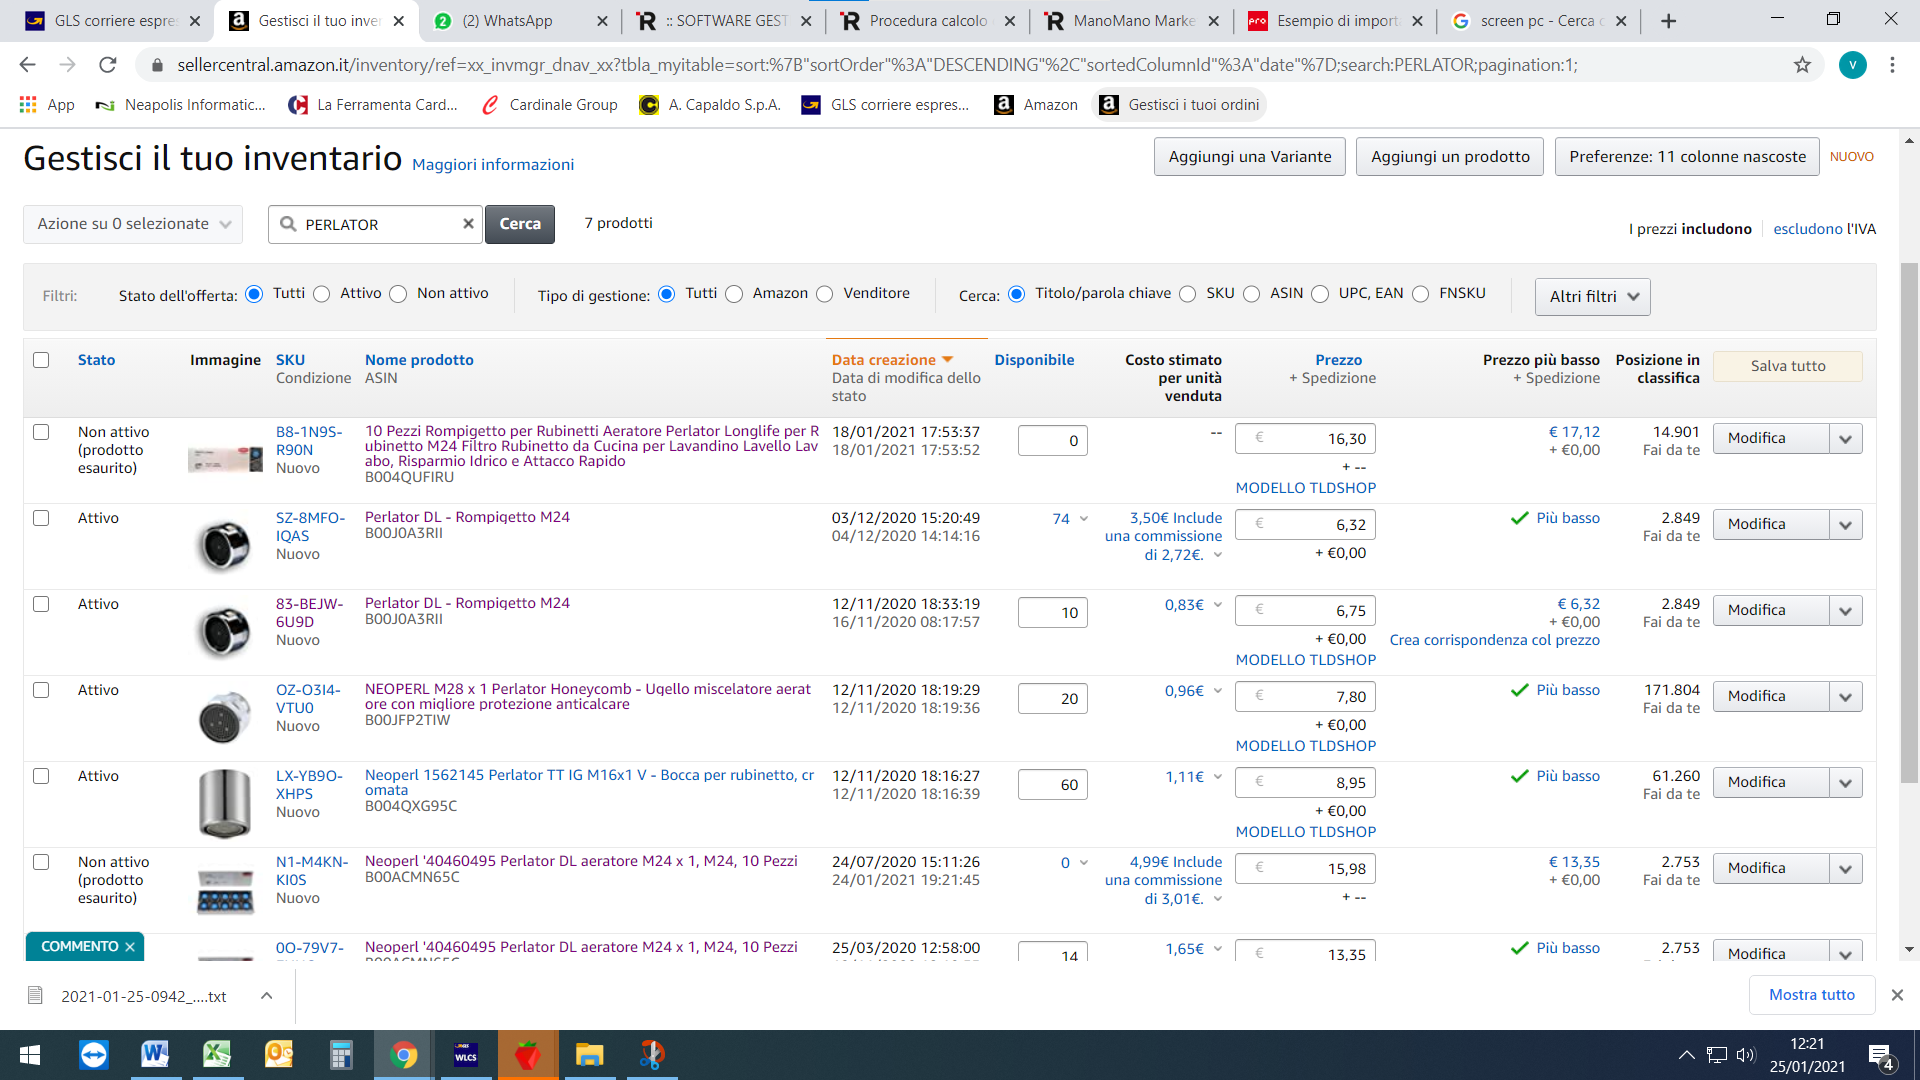The image size is (1920, 1080).
Task: Go back to the previous browser page
Action: click(27, 65)
